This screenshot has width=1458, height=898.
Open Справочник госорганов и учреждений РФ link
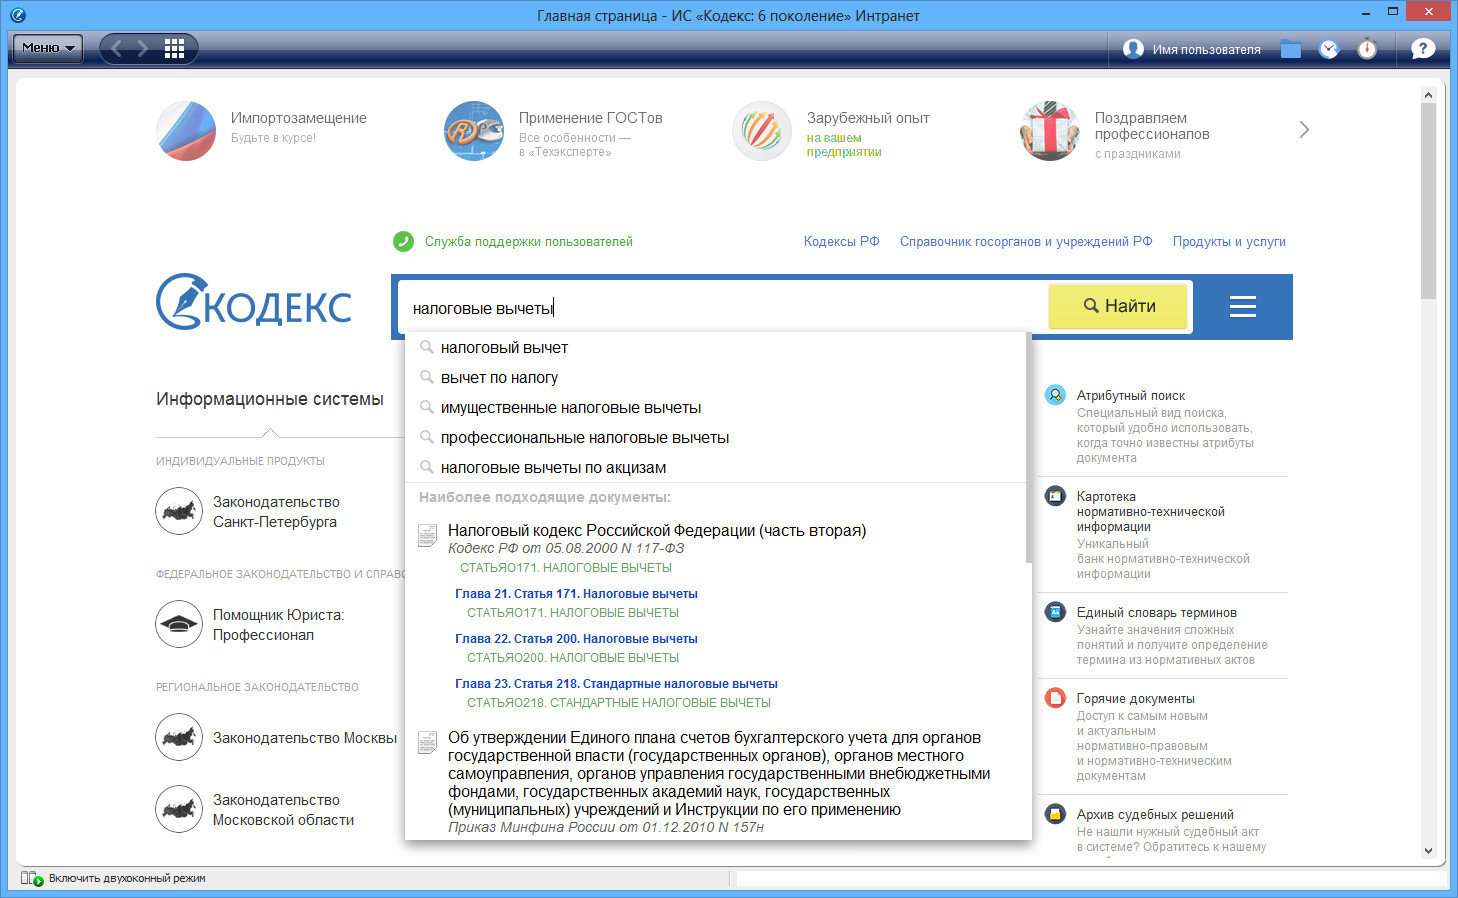(1026, 242)
